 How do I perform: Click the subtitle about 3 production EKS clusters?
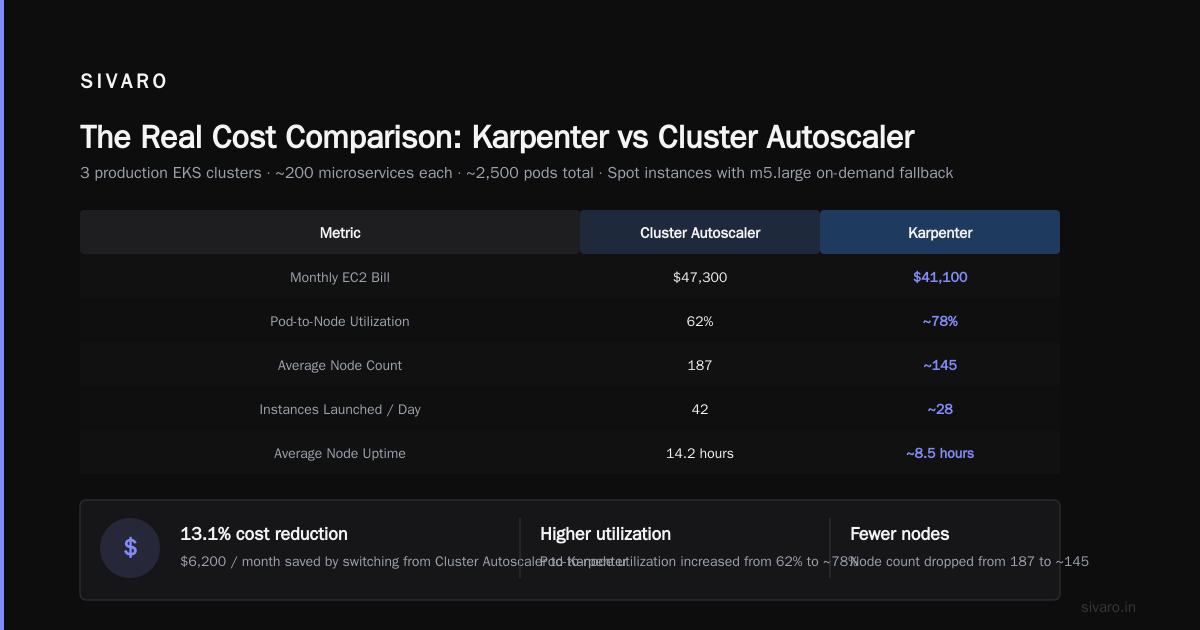tap(517, 173)
